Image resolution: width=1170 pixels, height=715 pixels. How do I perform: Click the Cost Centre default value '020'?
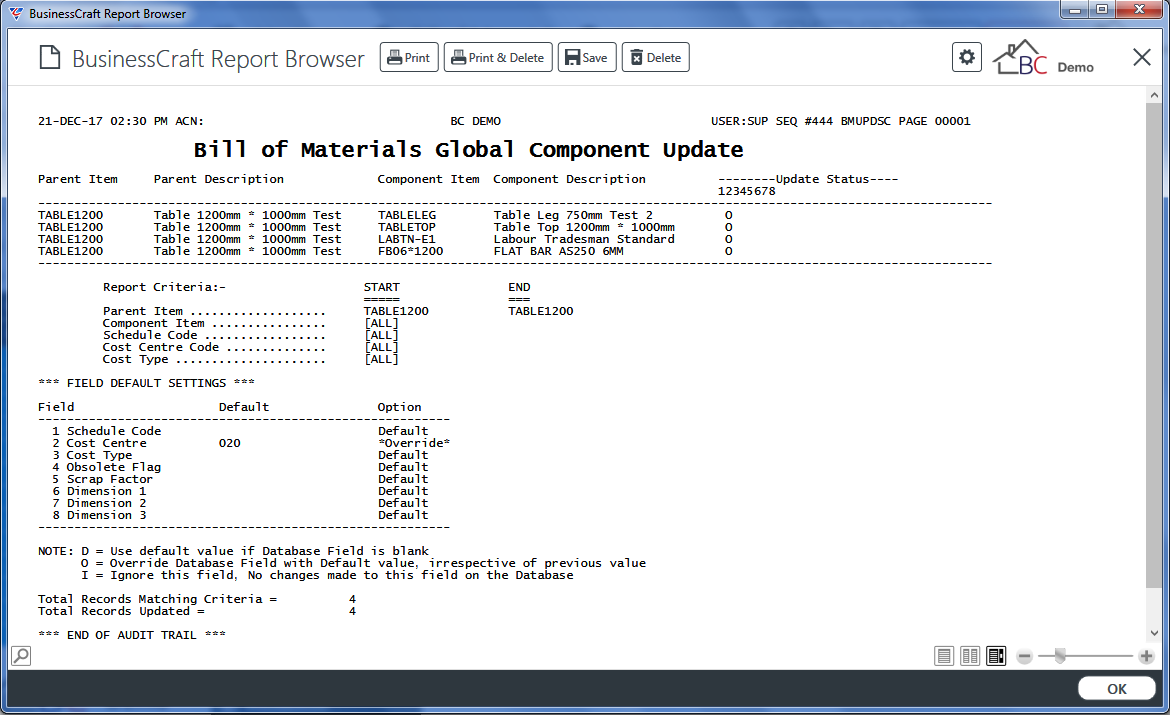[x=230, y=443]
